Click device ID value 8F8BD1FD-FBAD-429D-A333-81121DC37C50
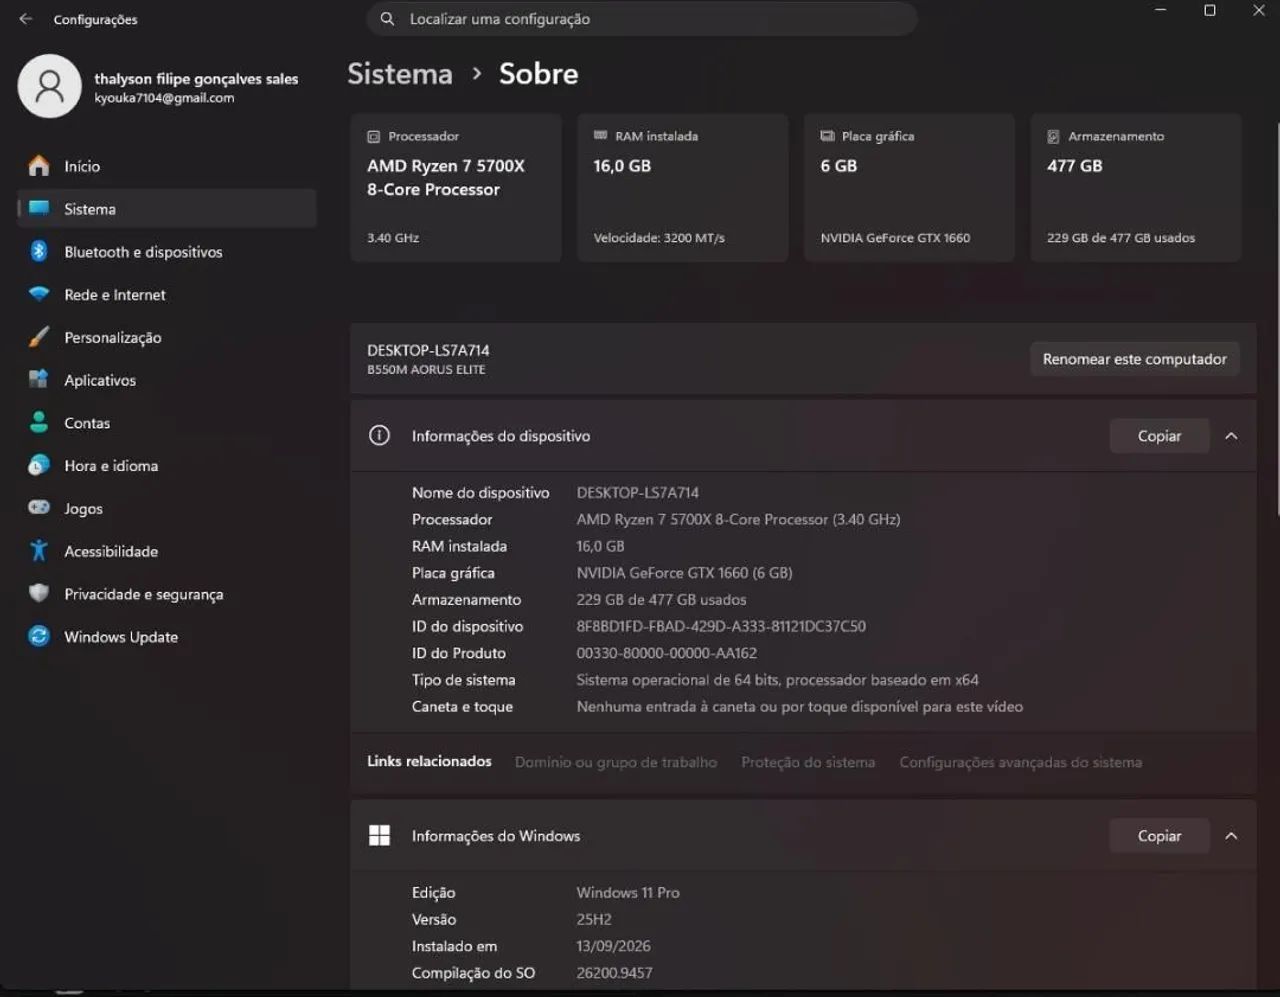The height and width of the screenshot is (997, 1280). (721, 626)
